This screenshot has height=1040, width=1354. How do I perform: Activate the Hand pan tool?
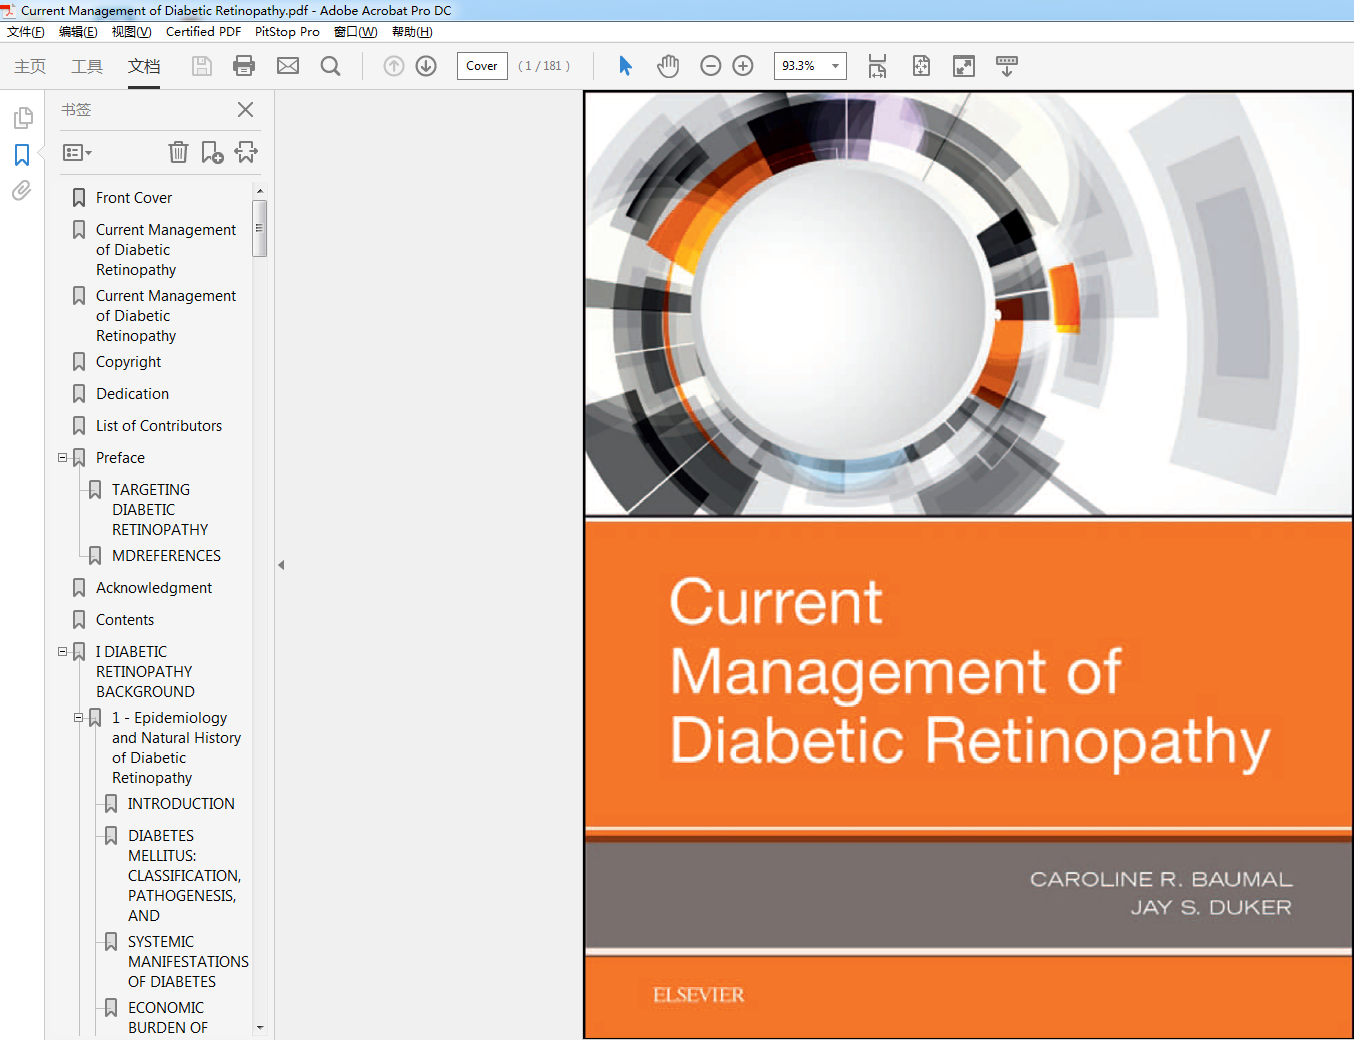[x=668, y=66]
